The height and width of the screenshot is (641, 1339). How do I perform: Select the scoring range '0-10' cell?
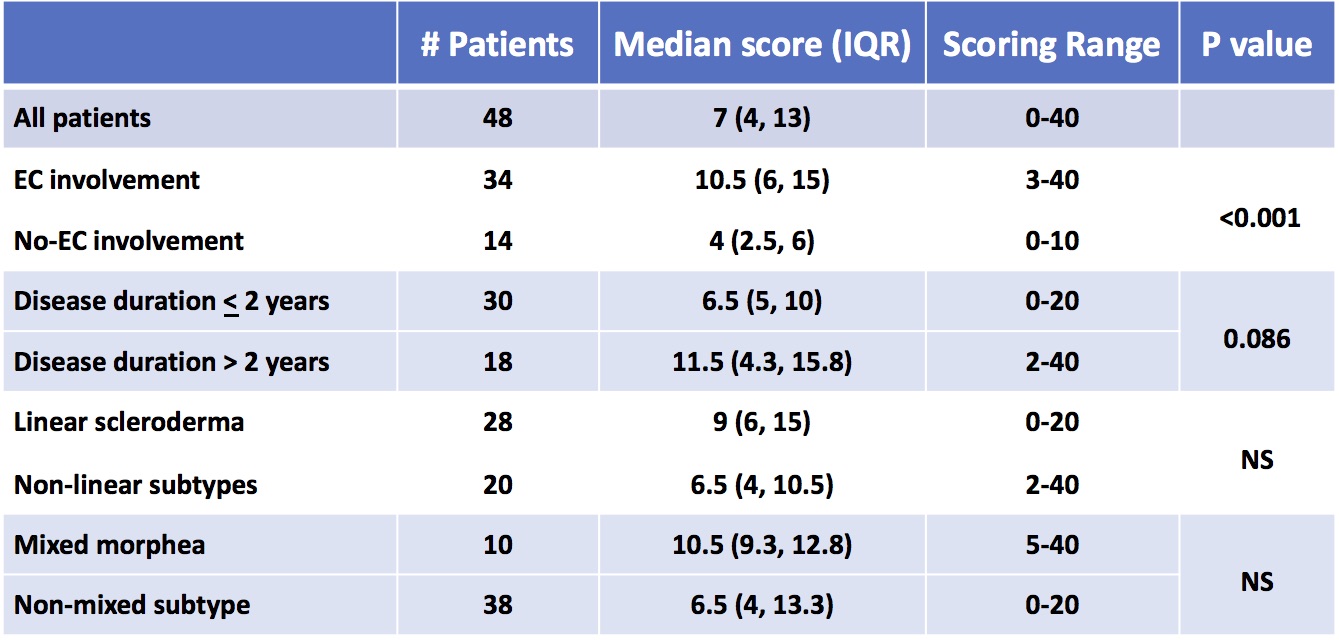pyautogui.click(x=1052, y=241)
